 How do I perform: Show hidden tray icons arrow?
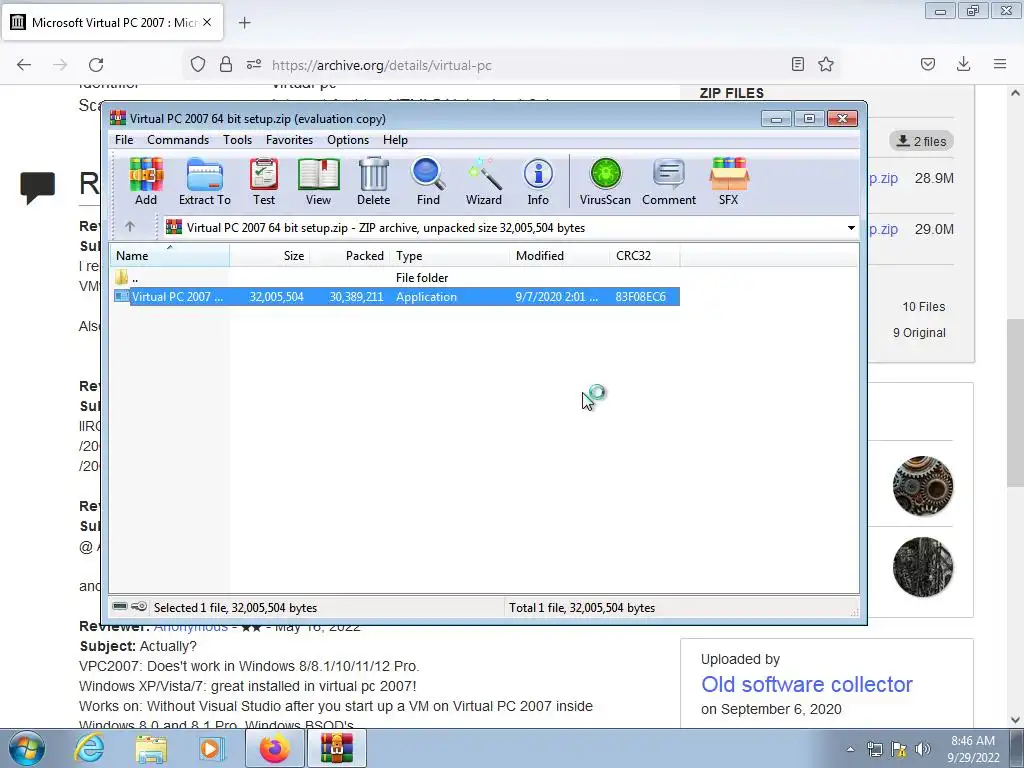pyautogui.click(x=850, y=749)
